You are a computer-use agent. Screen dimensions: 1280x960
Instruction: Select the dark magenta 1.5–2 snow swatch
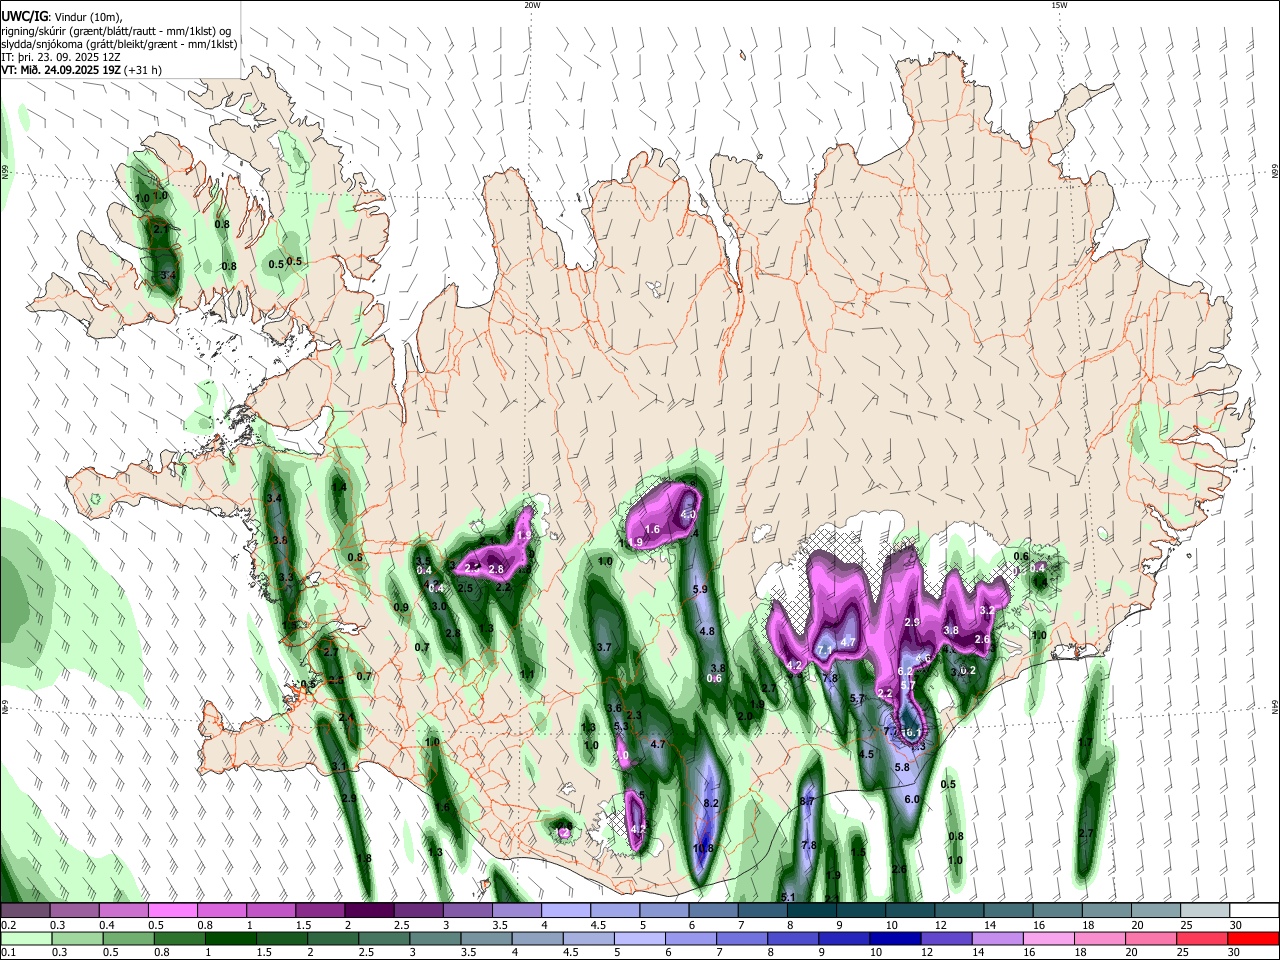click(320, 910)
